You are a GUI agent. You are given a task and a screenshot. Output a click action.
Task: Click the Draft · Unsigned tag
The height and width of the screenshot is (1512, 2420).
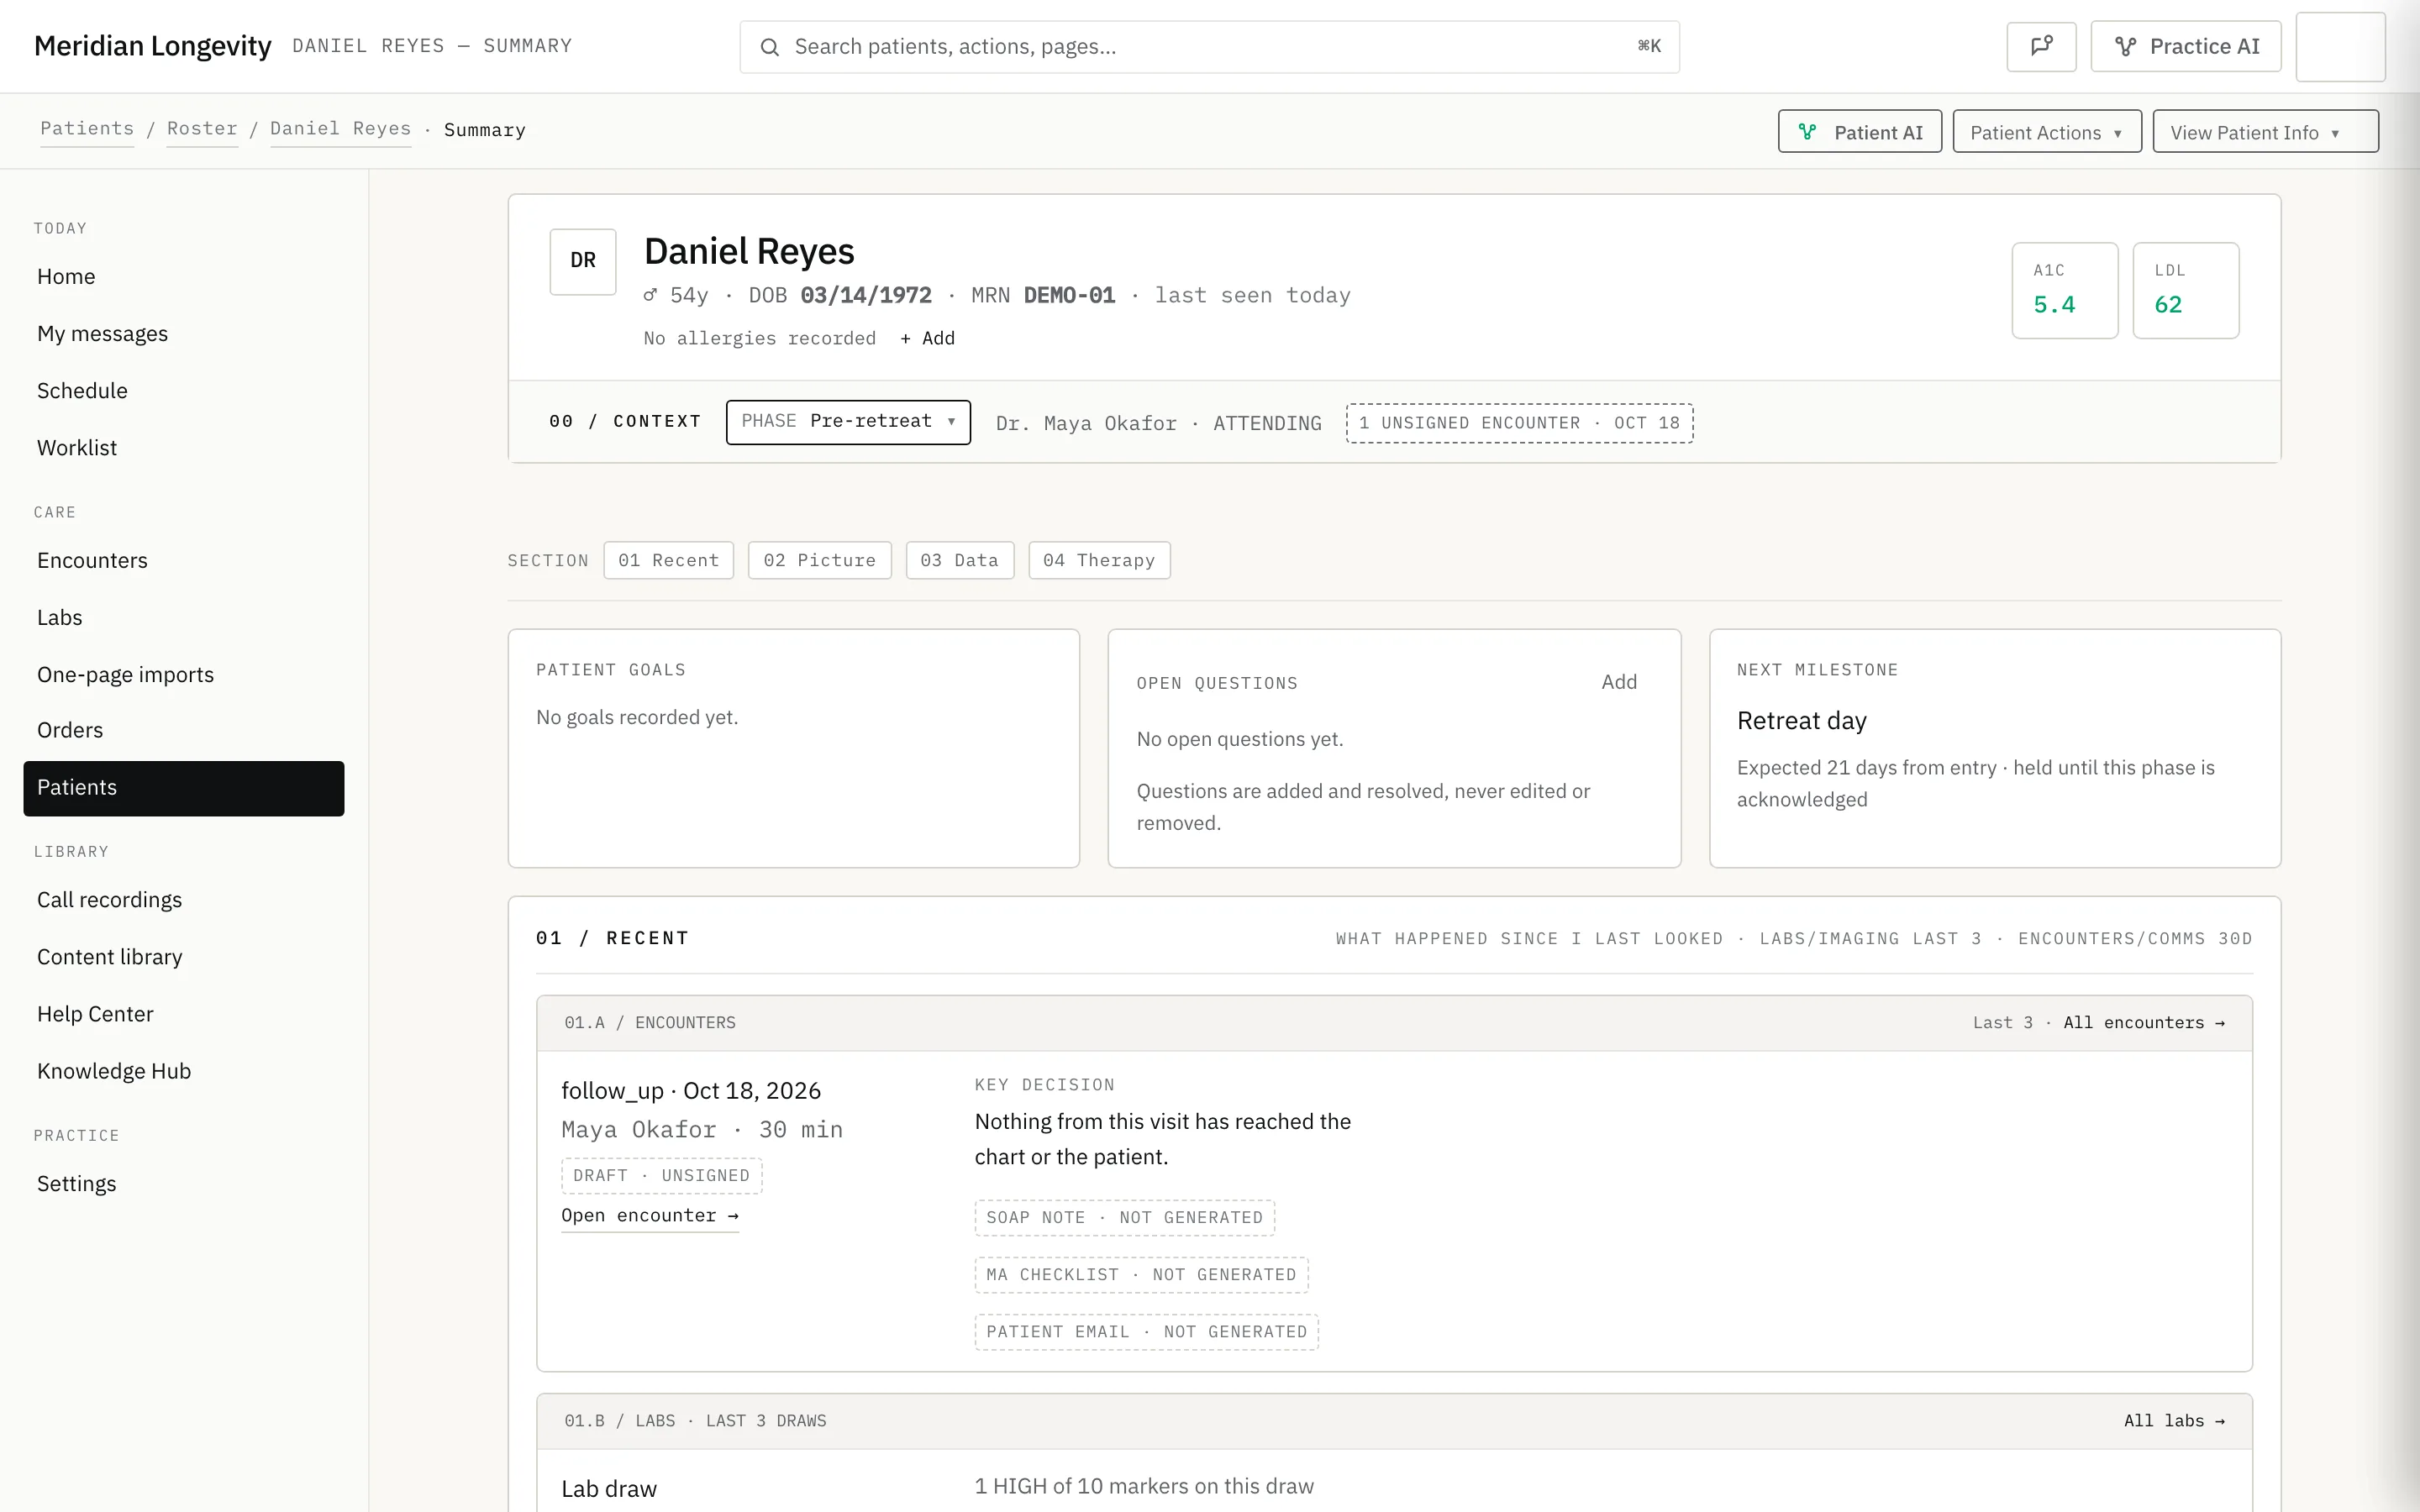661,1176
